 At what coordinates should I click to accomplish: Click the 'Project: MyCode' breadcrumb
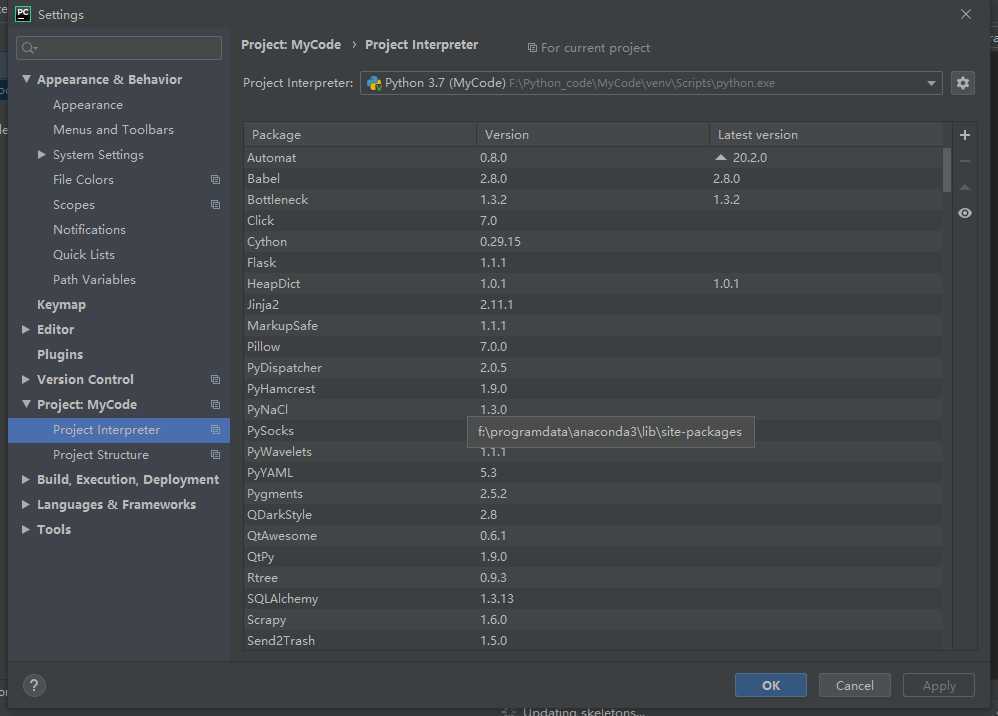(291, 45)
